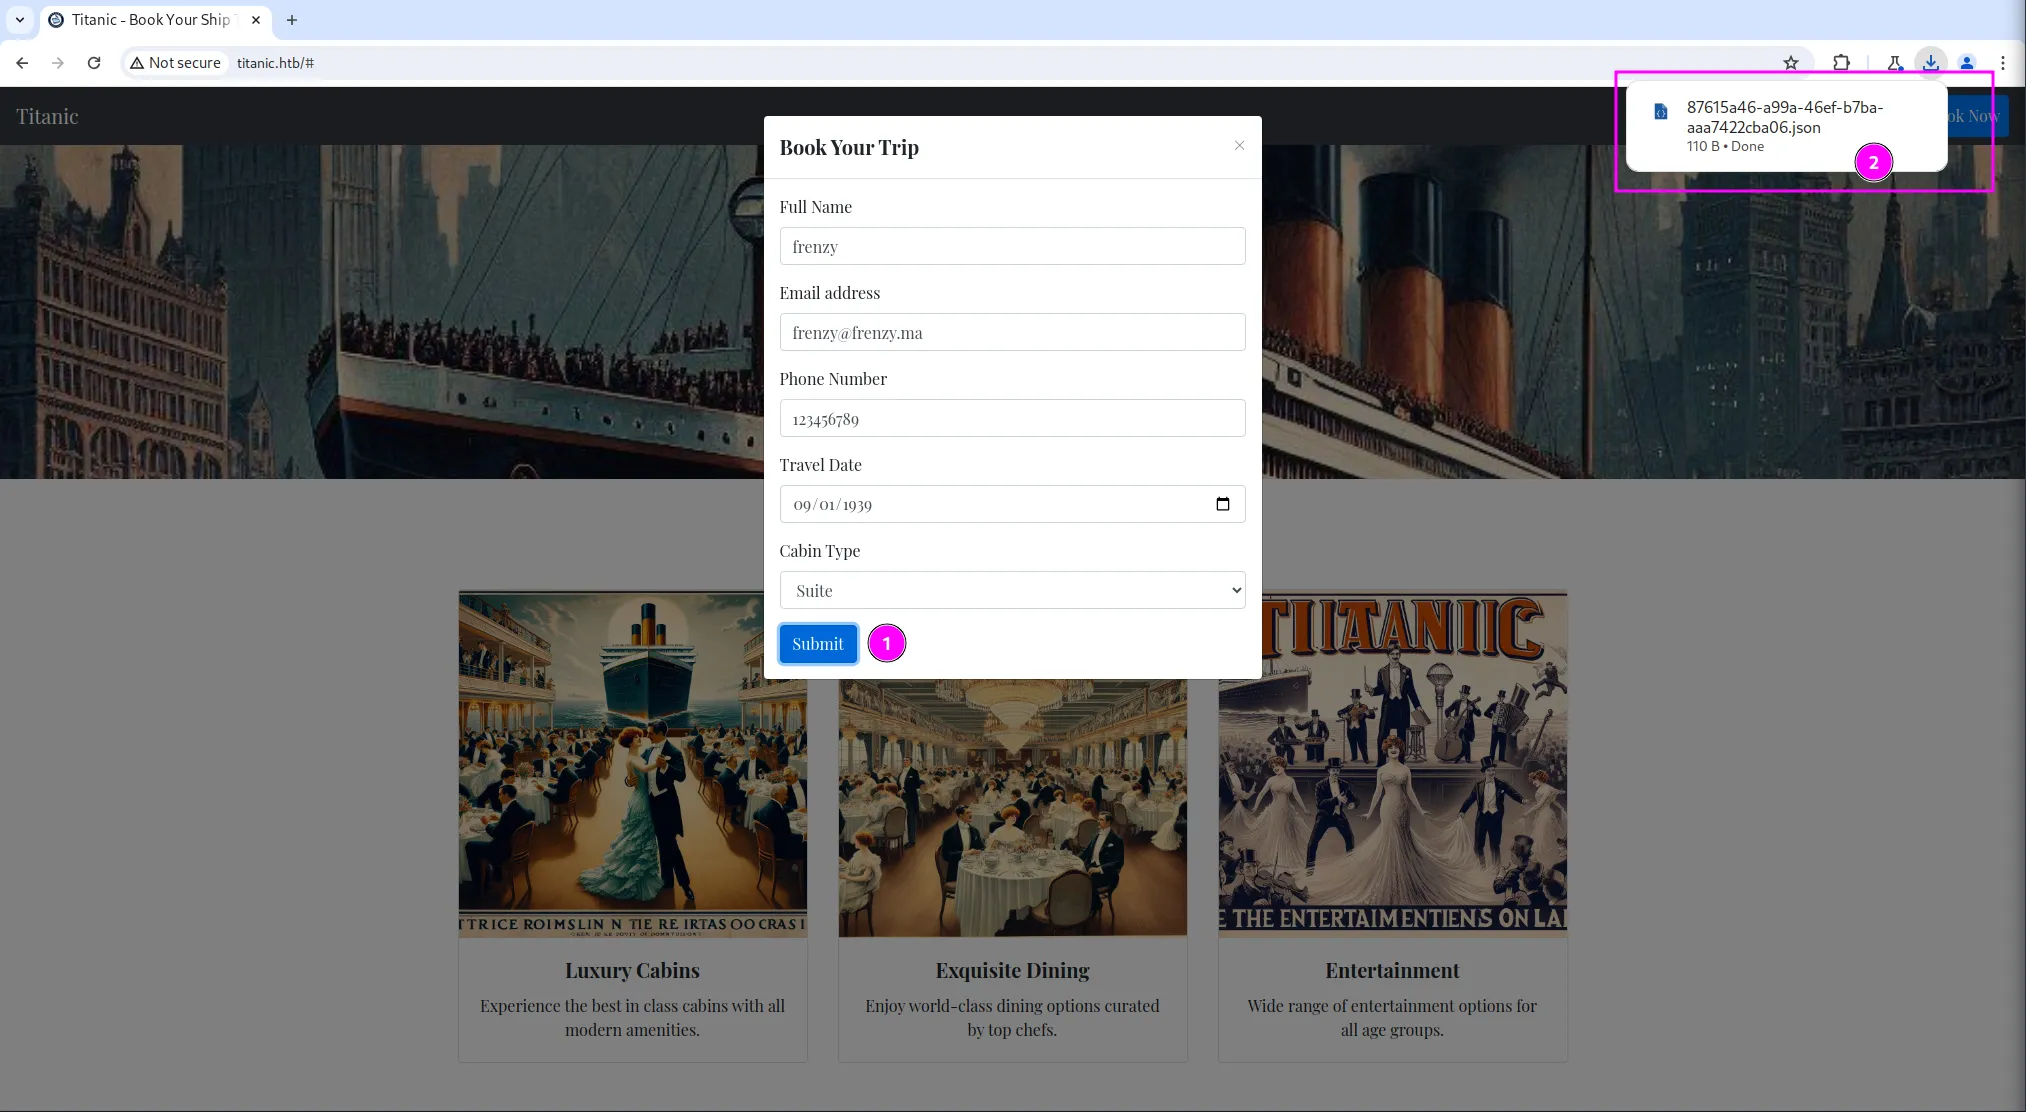Click the Full Name label
The width and height of the screenshot is (2026, 1112).
tap(816, 207)
